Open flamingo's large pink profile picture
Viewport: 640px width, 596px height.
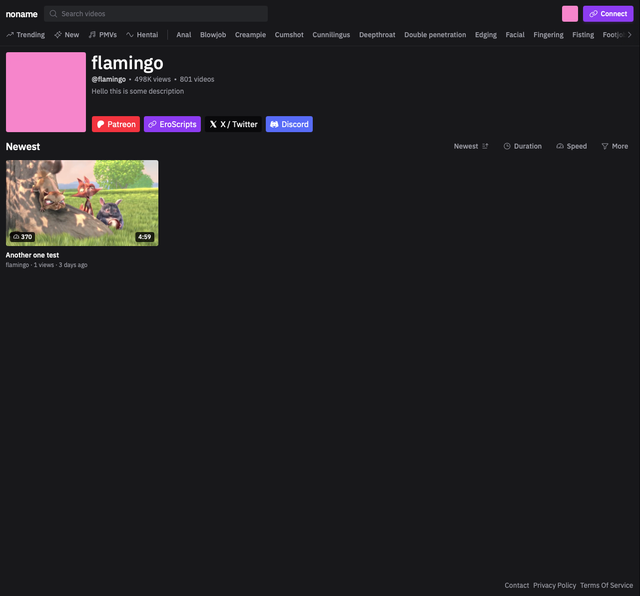click(x=46, y=92)
